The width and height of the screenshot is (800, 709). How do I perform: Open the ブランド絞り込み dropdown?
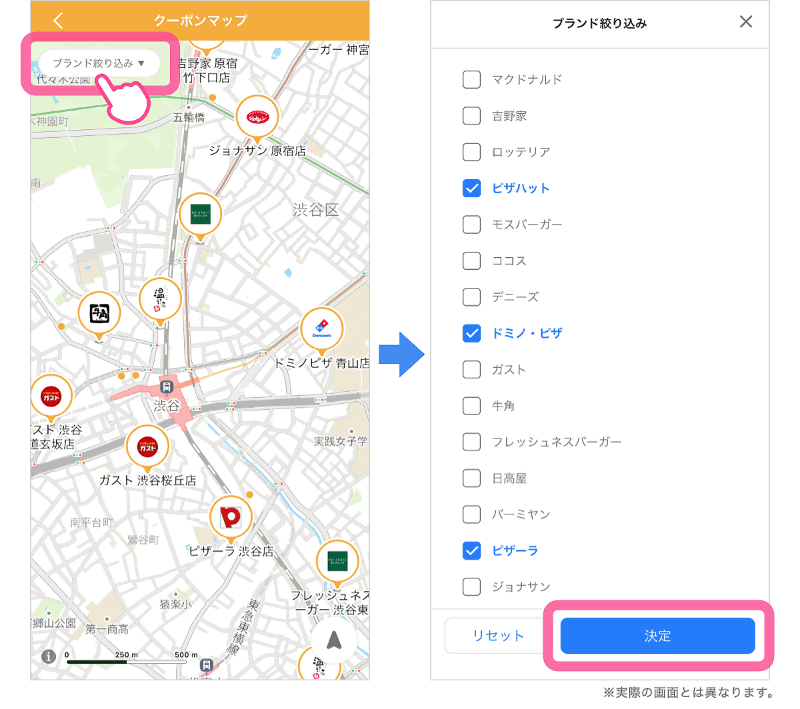click(99, 63)
